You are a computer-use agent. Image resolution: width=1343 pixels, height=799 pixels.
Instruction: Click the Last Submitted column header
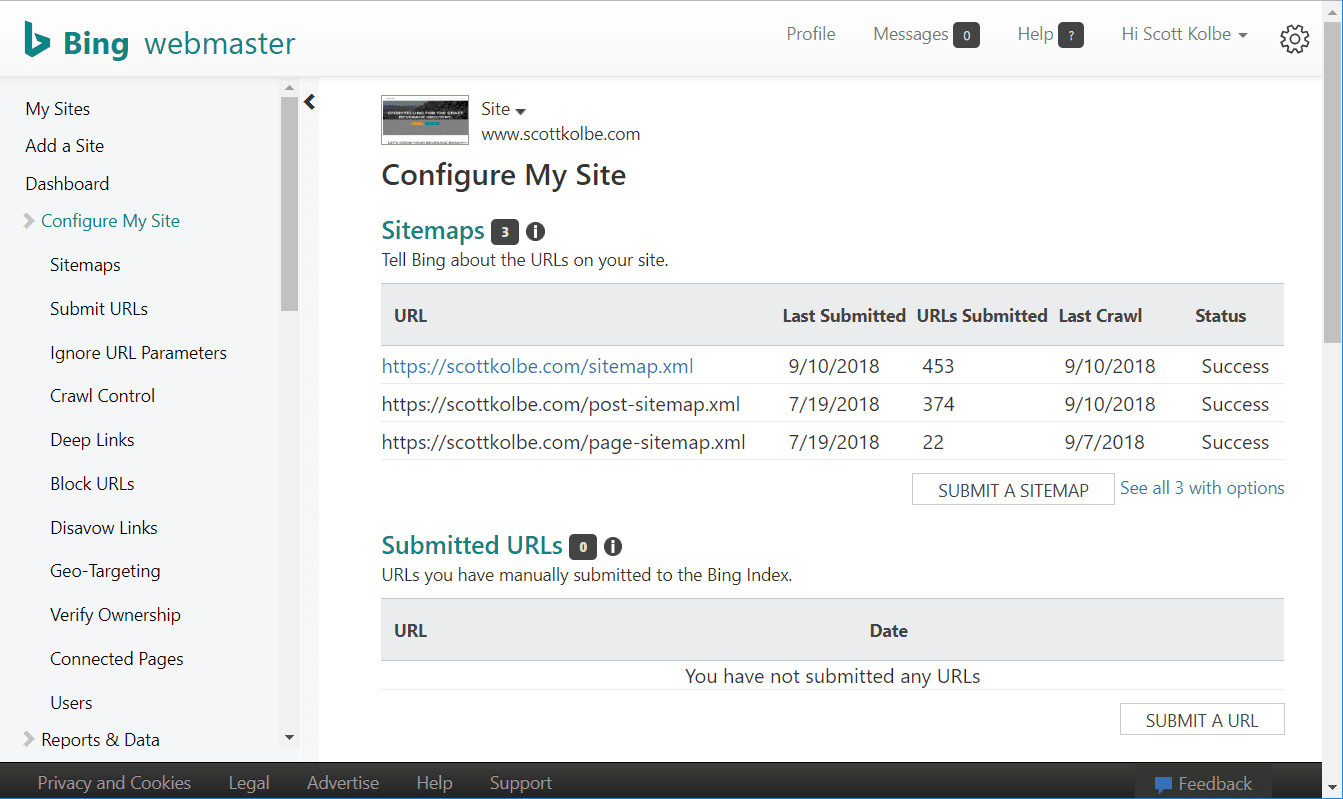tap(844, 315)
